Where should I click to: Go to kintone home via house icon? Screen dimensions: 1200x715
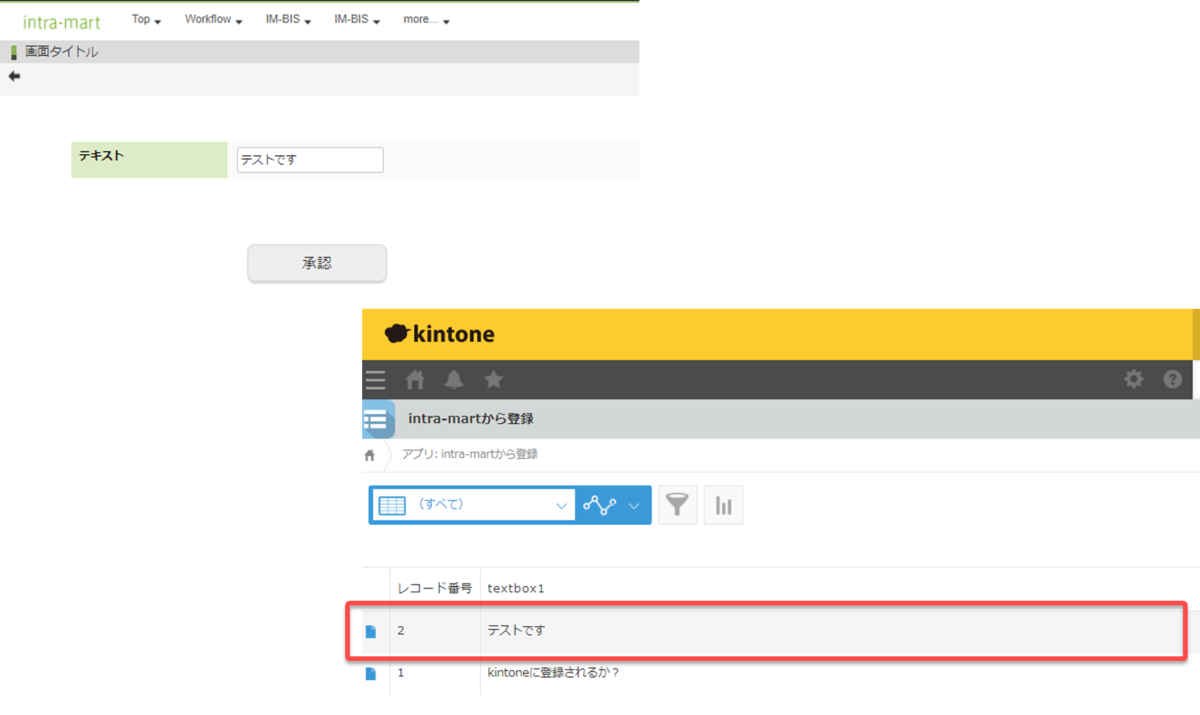click(415, 380)
